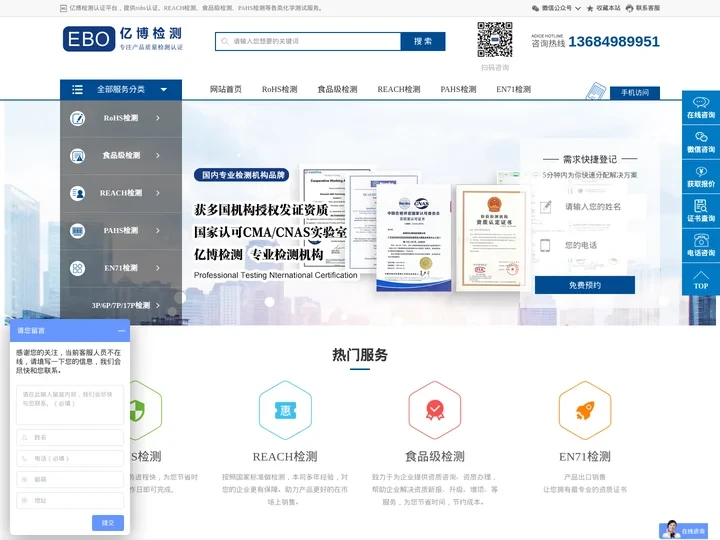The width and height of the screenshot is (720, 540).
Task: Click the 在线咨询 chat bubble icon
Action: click(x=701, y=102)
